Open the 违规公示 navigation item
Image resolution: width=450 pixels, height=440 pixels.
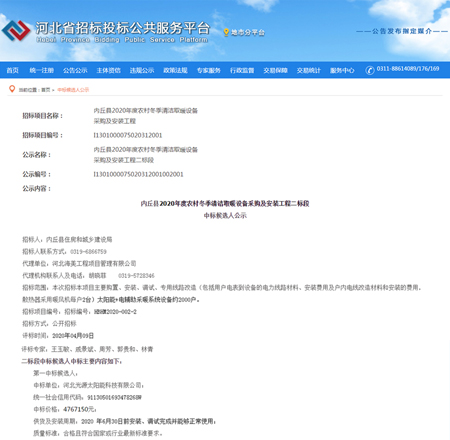(x=142, y=70)
